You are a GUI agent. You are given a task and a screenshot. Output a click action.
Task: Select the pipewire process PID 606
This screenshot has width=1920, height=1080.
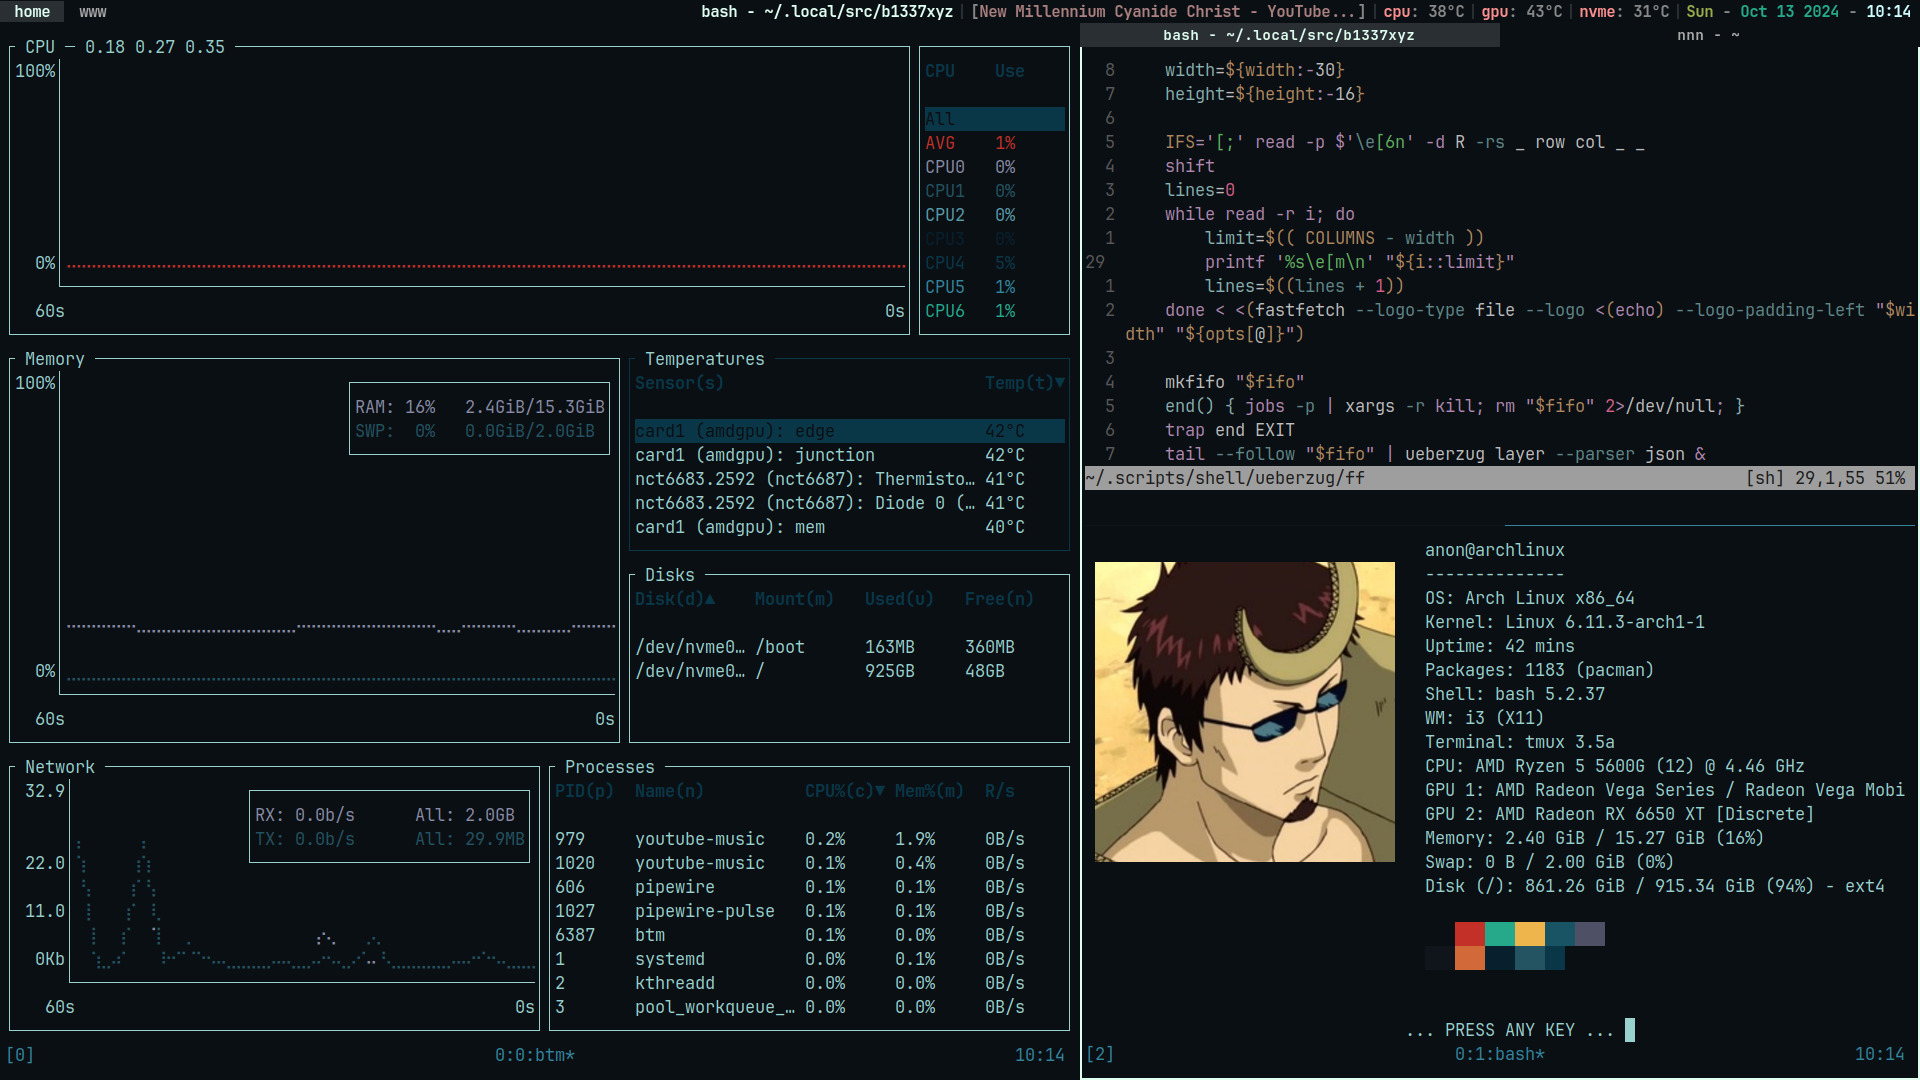pyautogui.click(x=809, y=887)
